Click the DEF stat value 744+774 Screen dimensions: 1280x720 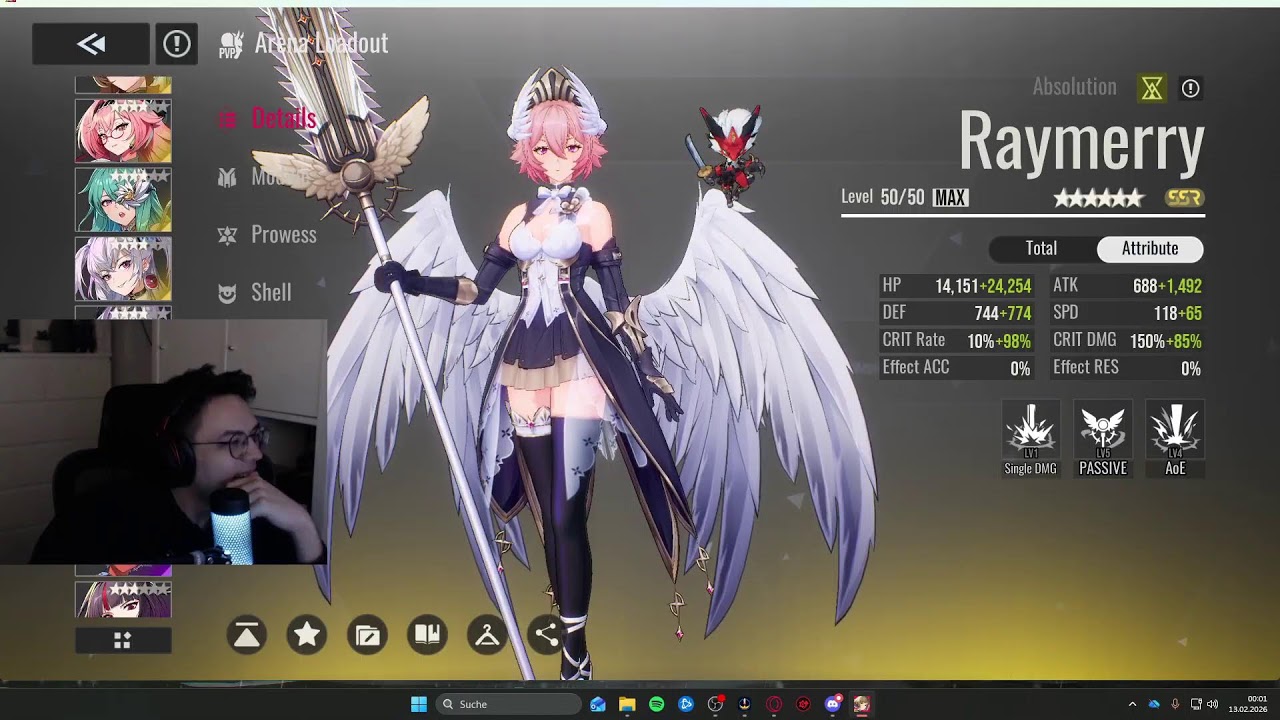point(1002,313)
